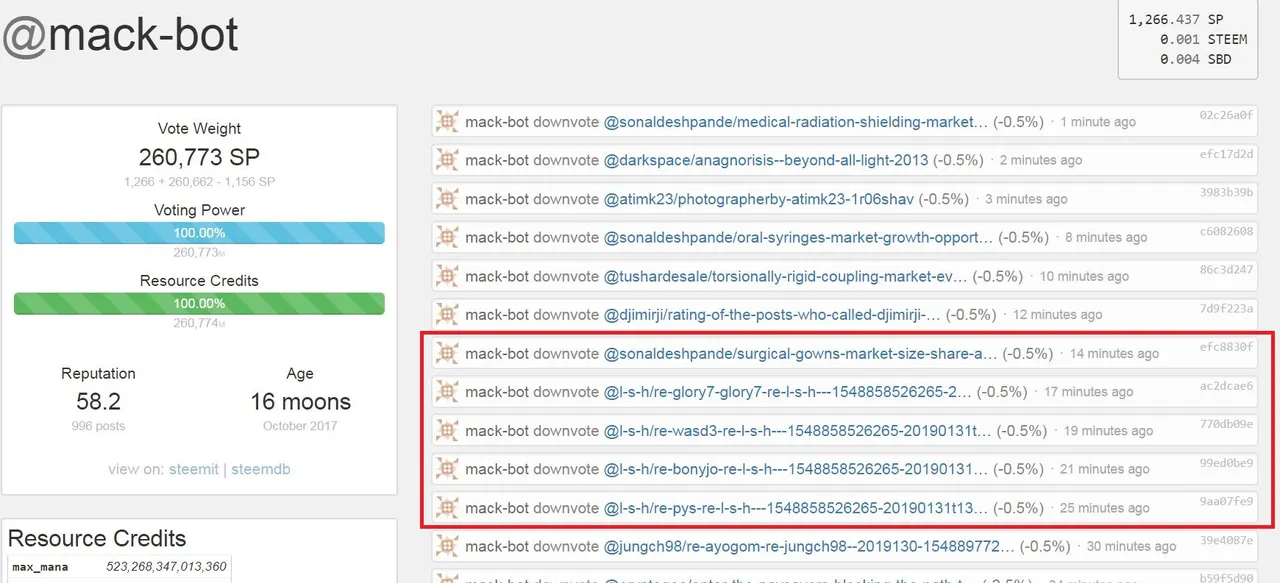This screenshot has width=1280, height=583.
Task: Click the 0.004 SBD balance
Action: coord(1195,60)
